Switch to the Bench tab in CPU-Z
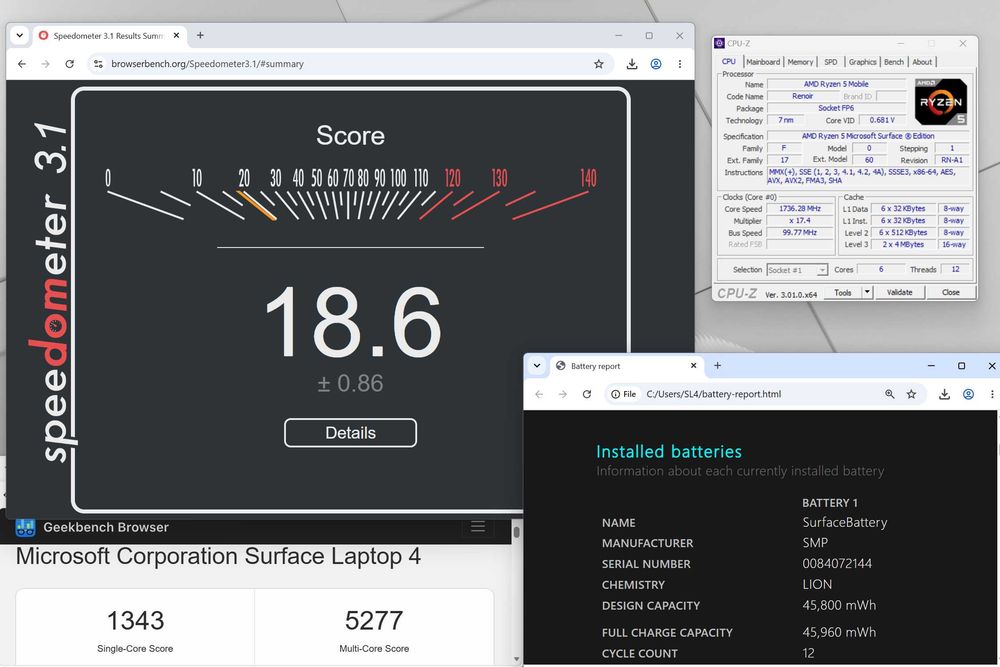The width and height of the screenshot is (1000, 667). pos(893,62)
